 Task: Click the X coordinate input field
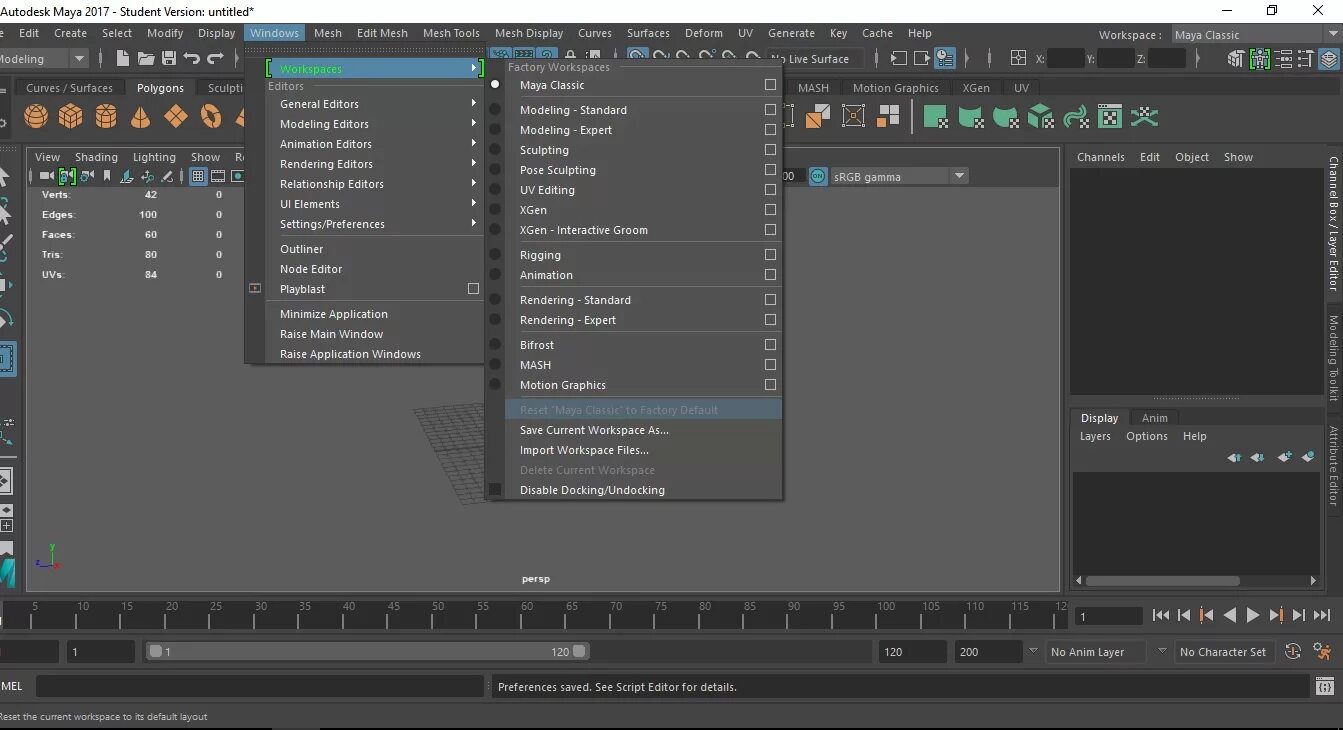(x=1065, y=59)
